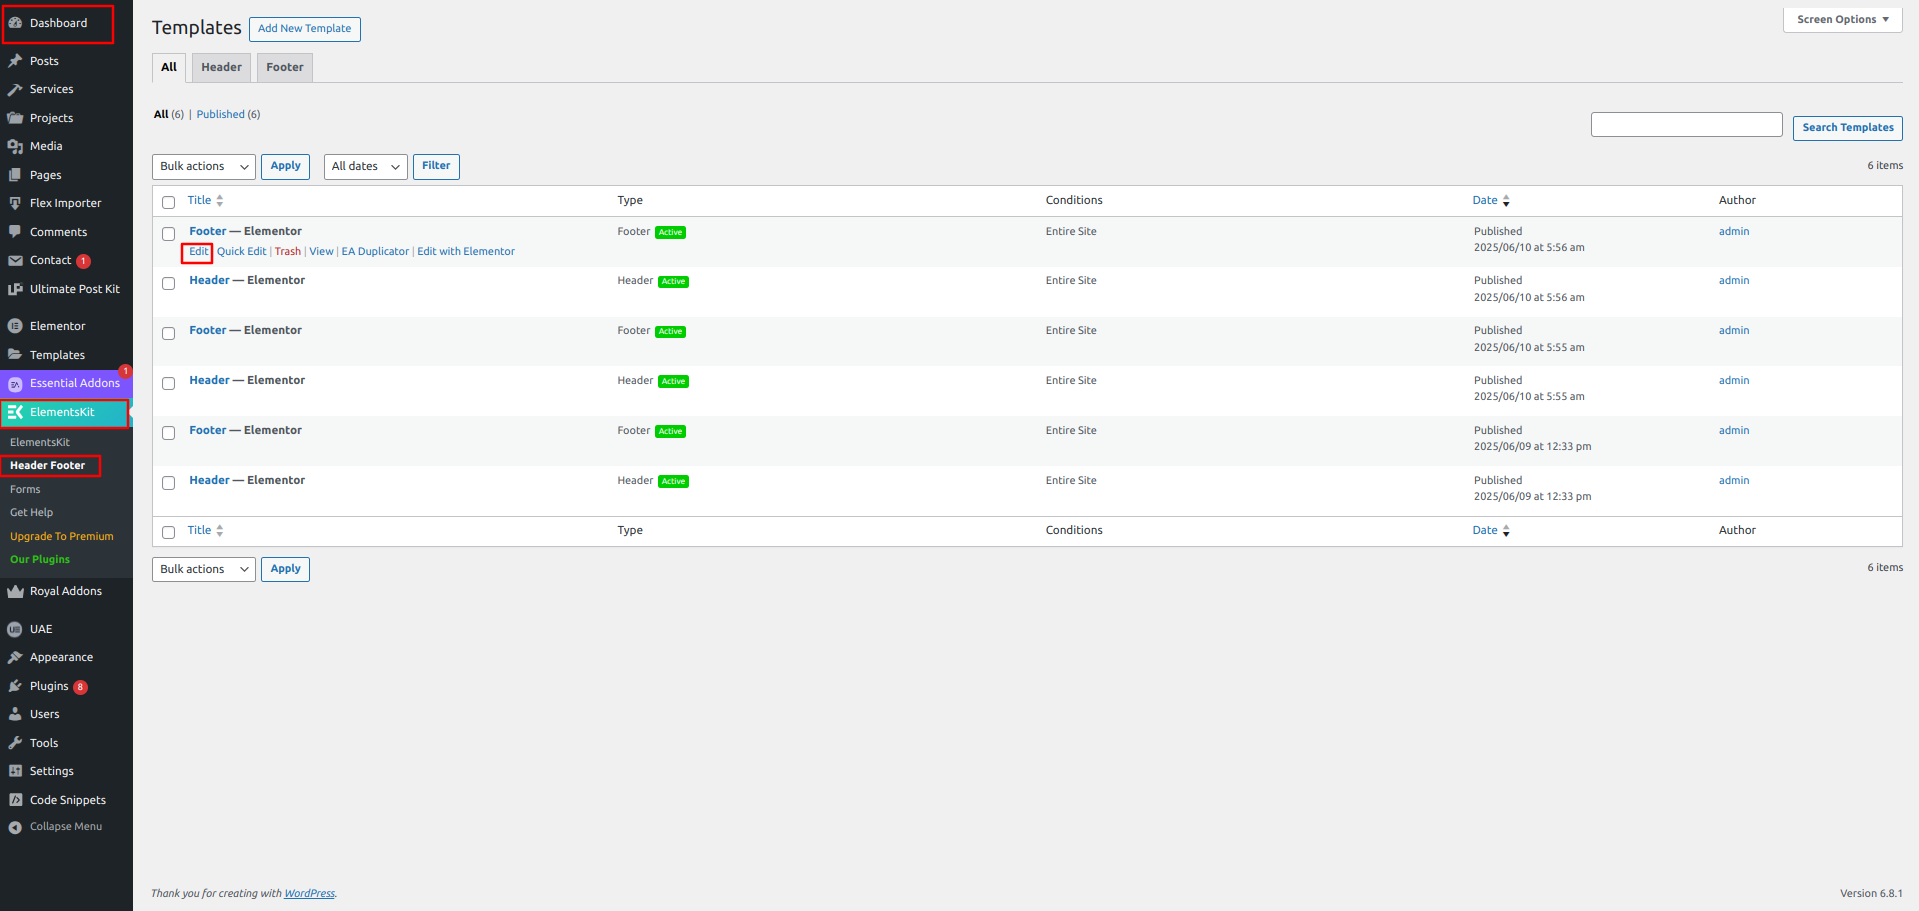The image size is (1919, 911).
Task: Click the Posts pin icon in sidebar
Action: [x=15, y=61]
